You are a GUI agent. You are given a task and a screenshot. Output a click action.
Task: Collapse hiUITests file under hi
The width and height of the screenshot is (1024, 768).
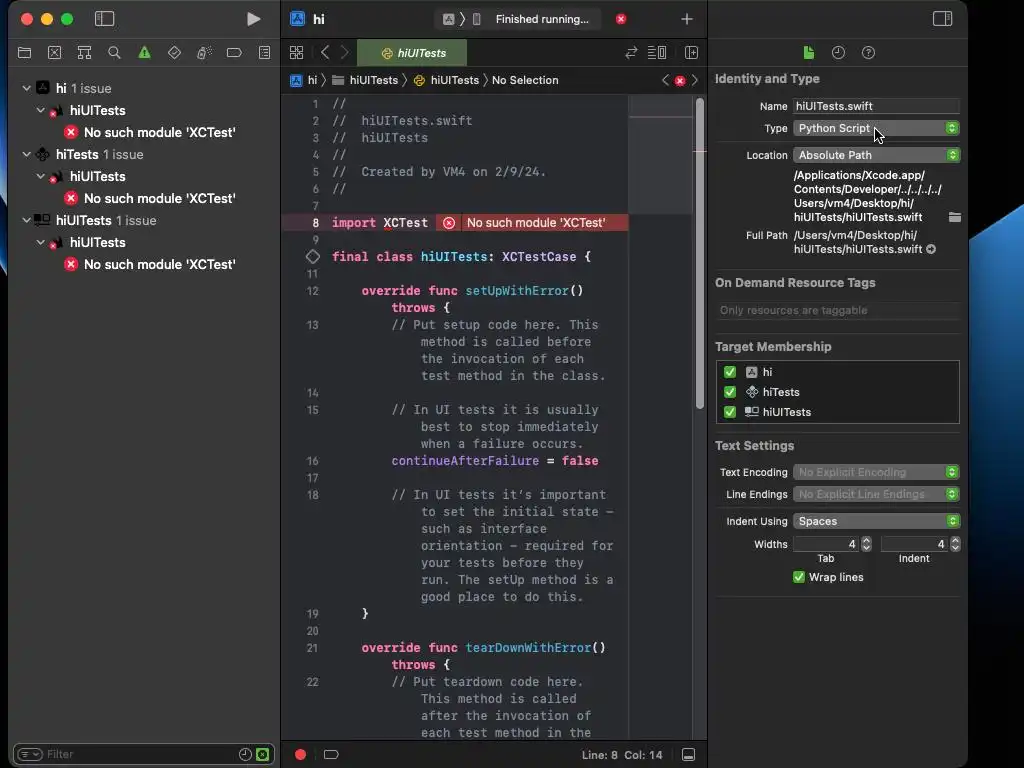[40, 110]
